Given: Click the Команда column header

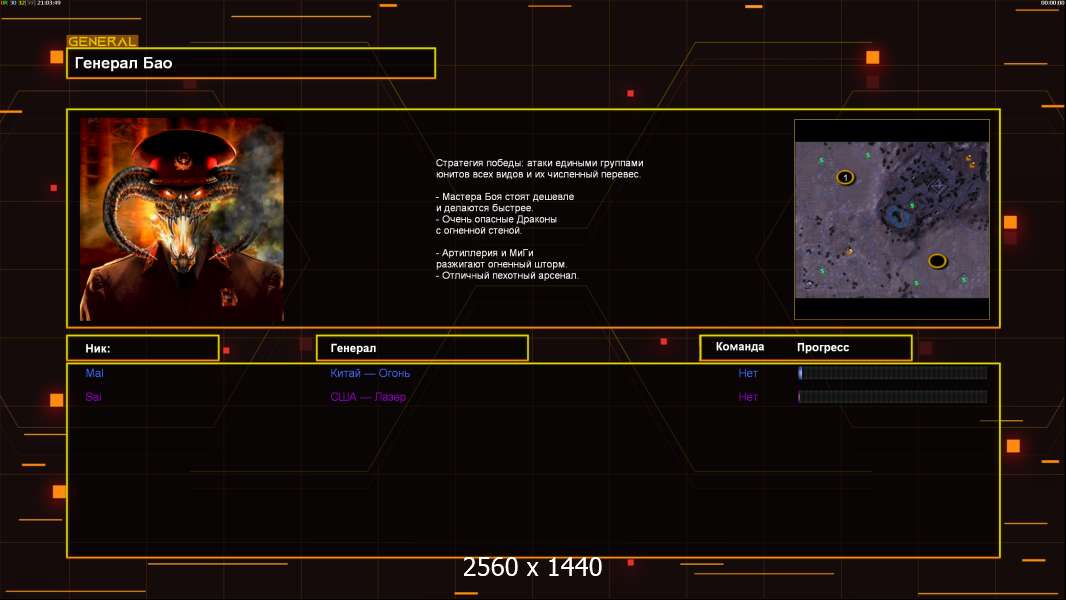Looking at the screenshot, I should click(740, 347).
